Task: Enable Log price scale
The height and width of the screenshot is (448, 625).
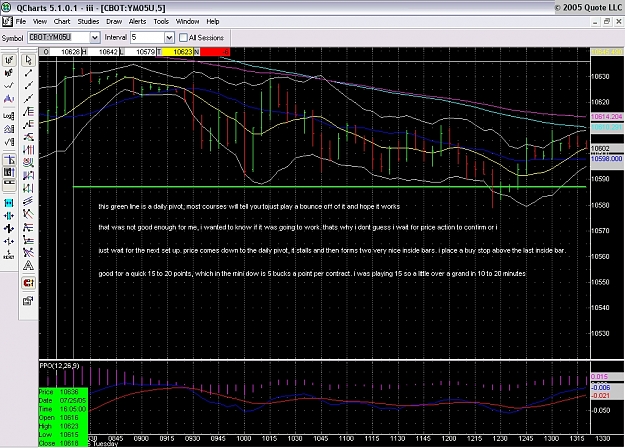Action: pos(9,116)
